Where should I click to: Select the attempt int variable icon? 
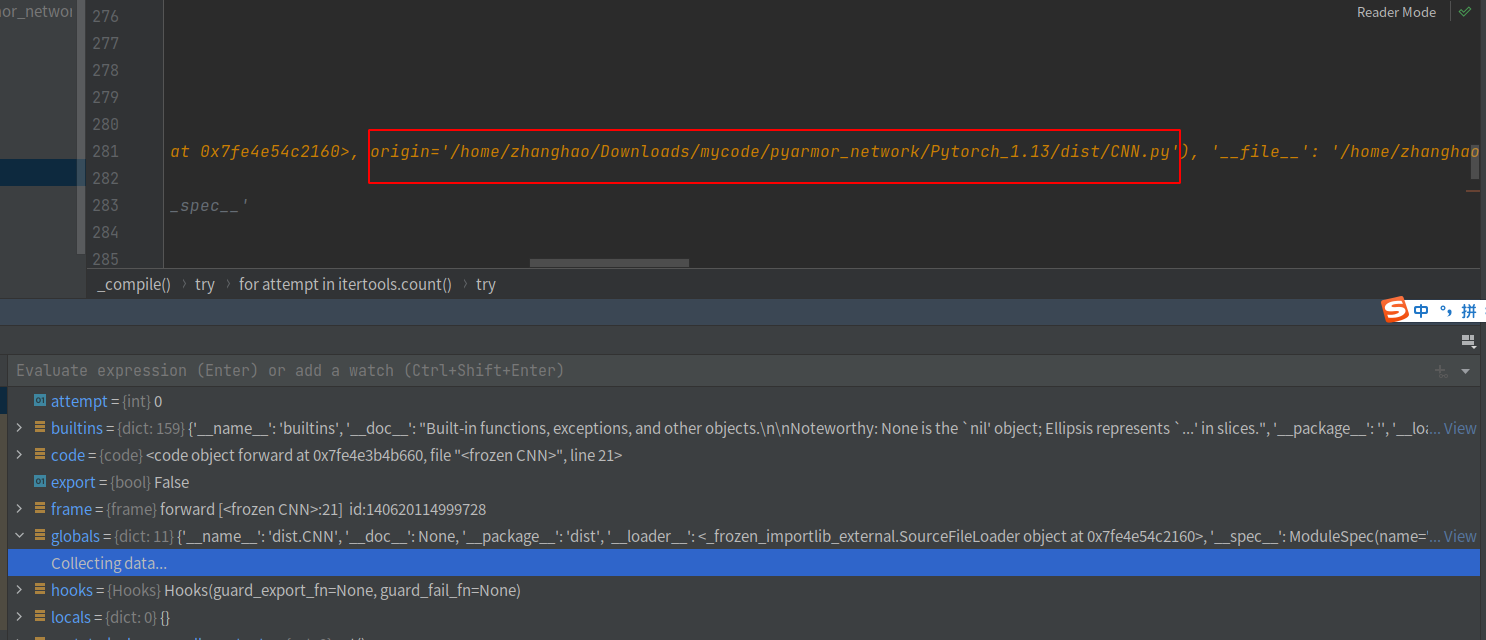[40, 401]
